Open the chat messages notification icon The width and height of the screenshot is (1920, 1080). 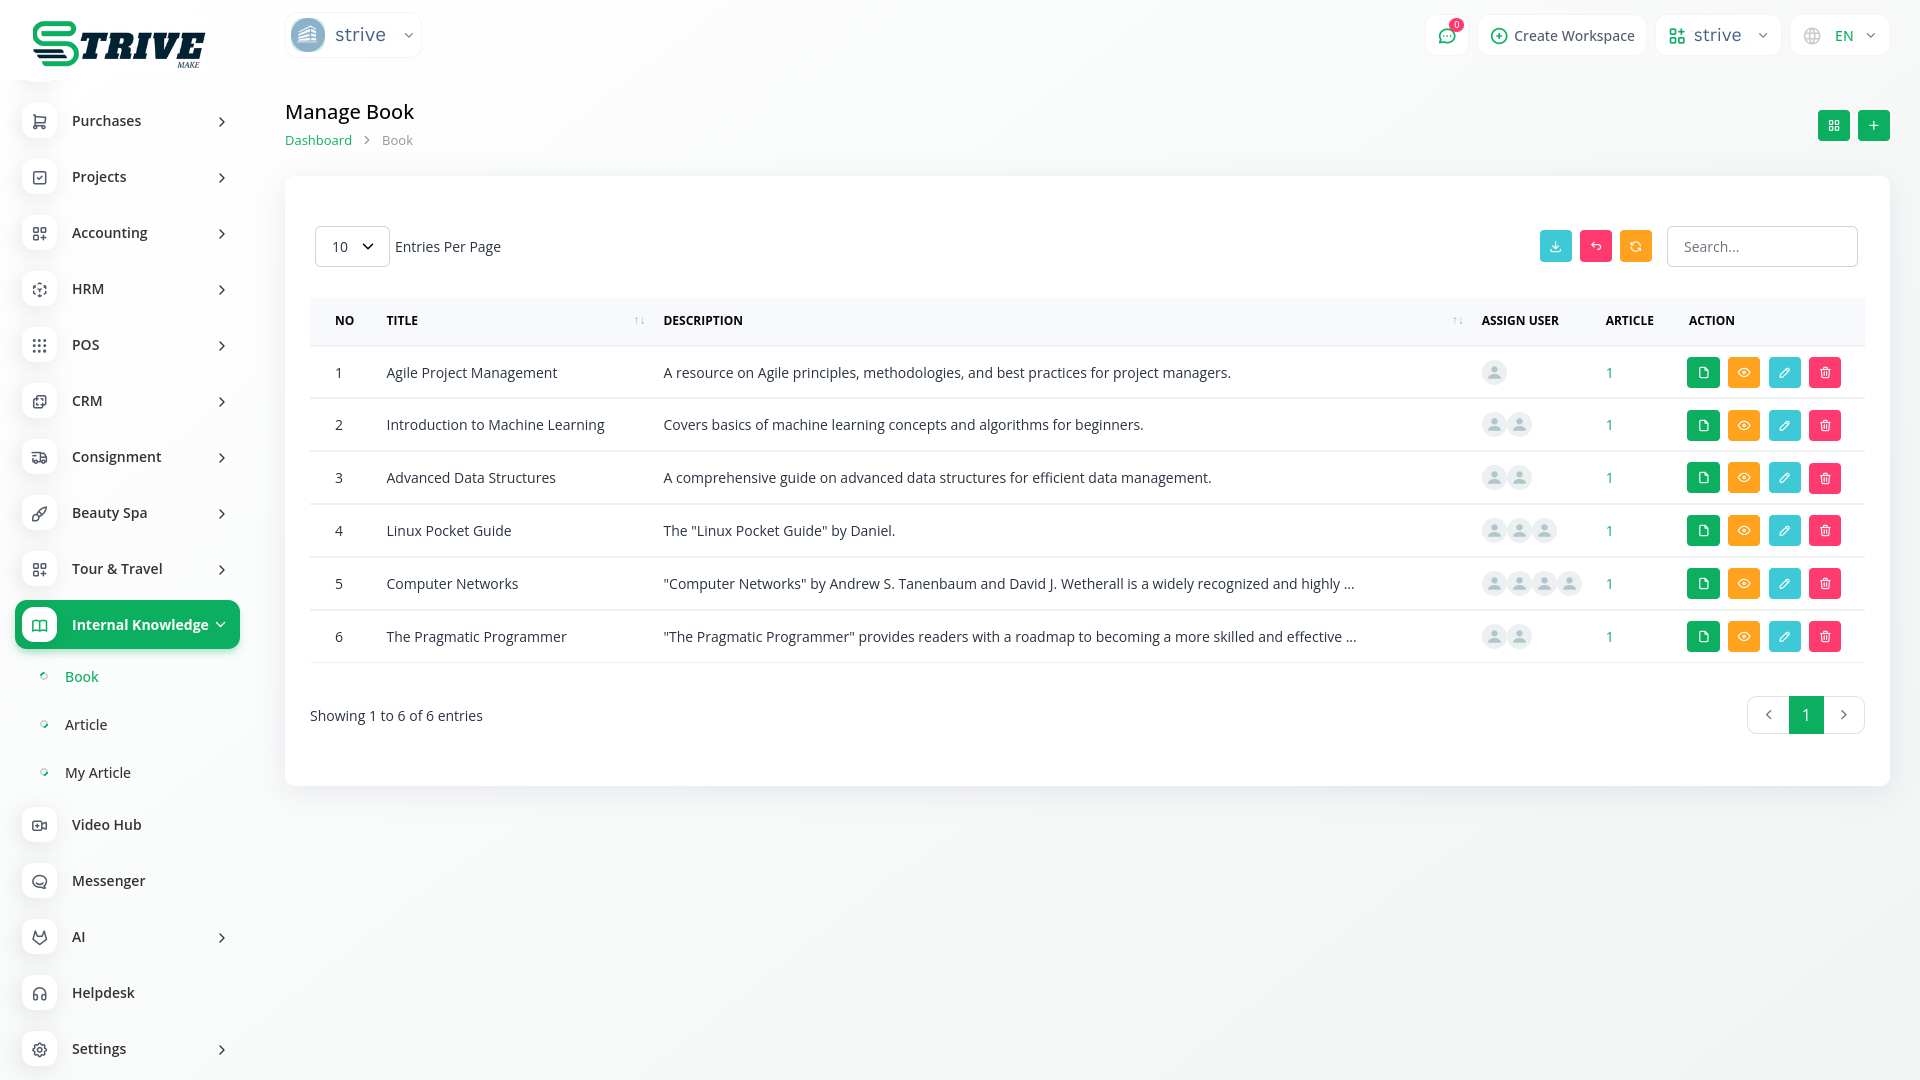[x=1446, y=36]
